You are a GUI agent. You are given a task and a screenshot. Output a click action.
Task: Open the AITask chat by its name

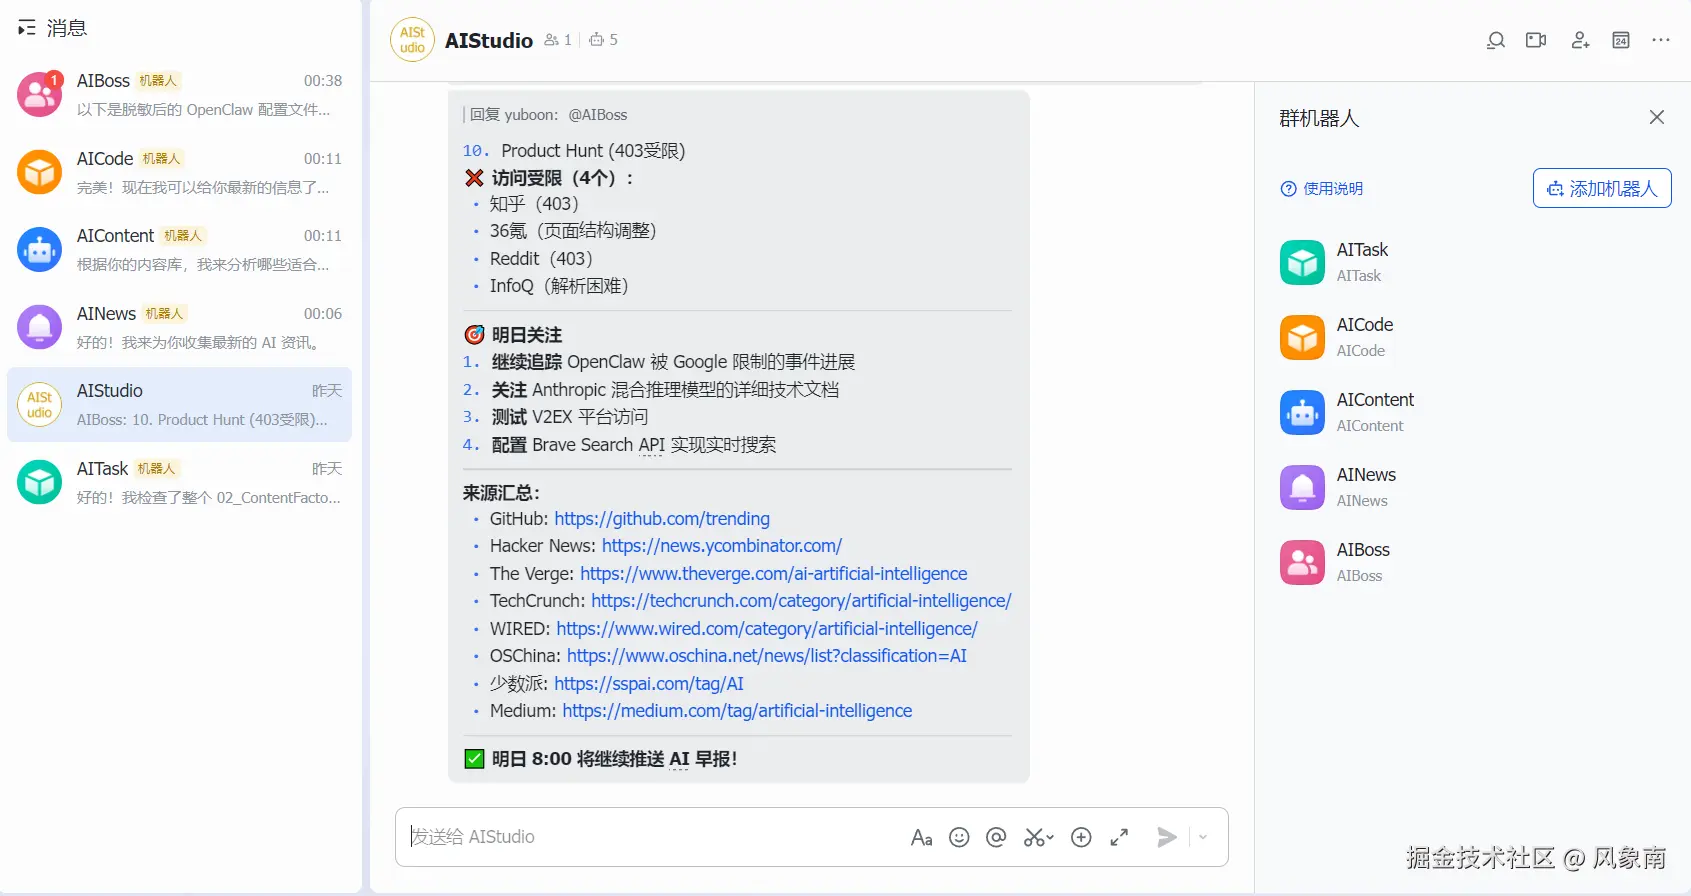[x=103, y=469]
